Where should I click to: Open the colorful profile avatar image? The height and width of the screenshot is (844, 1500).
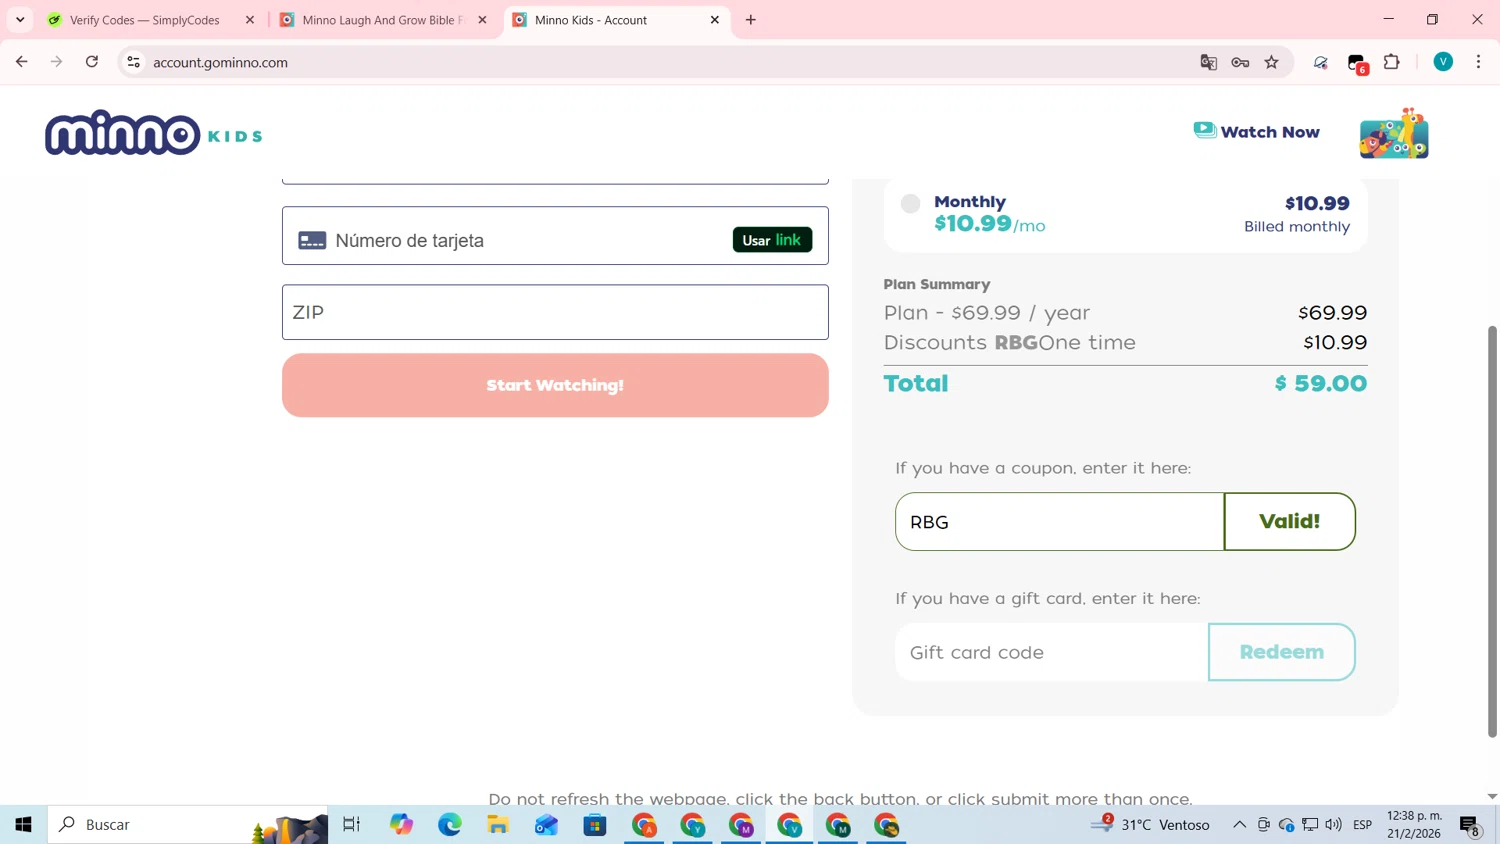click(x=1394, y=133)
